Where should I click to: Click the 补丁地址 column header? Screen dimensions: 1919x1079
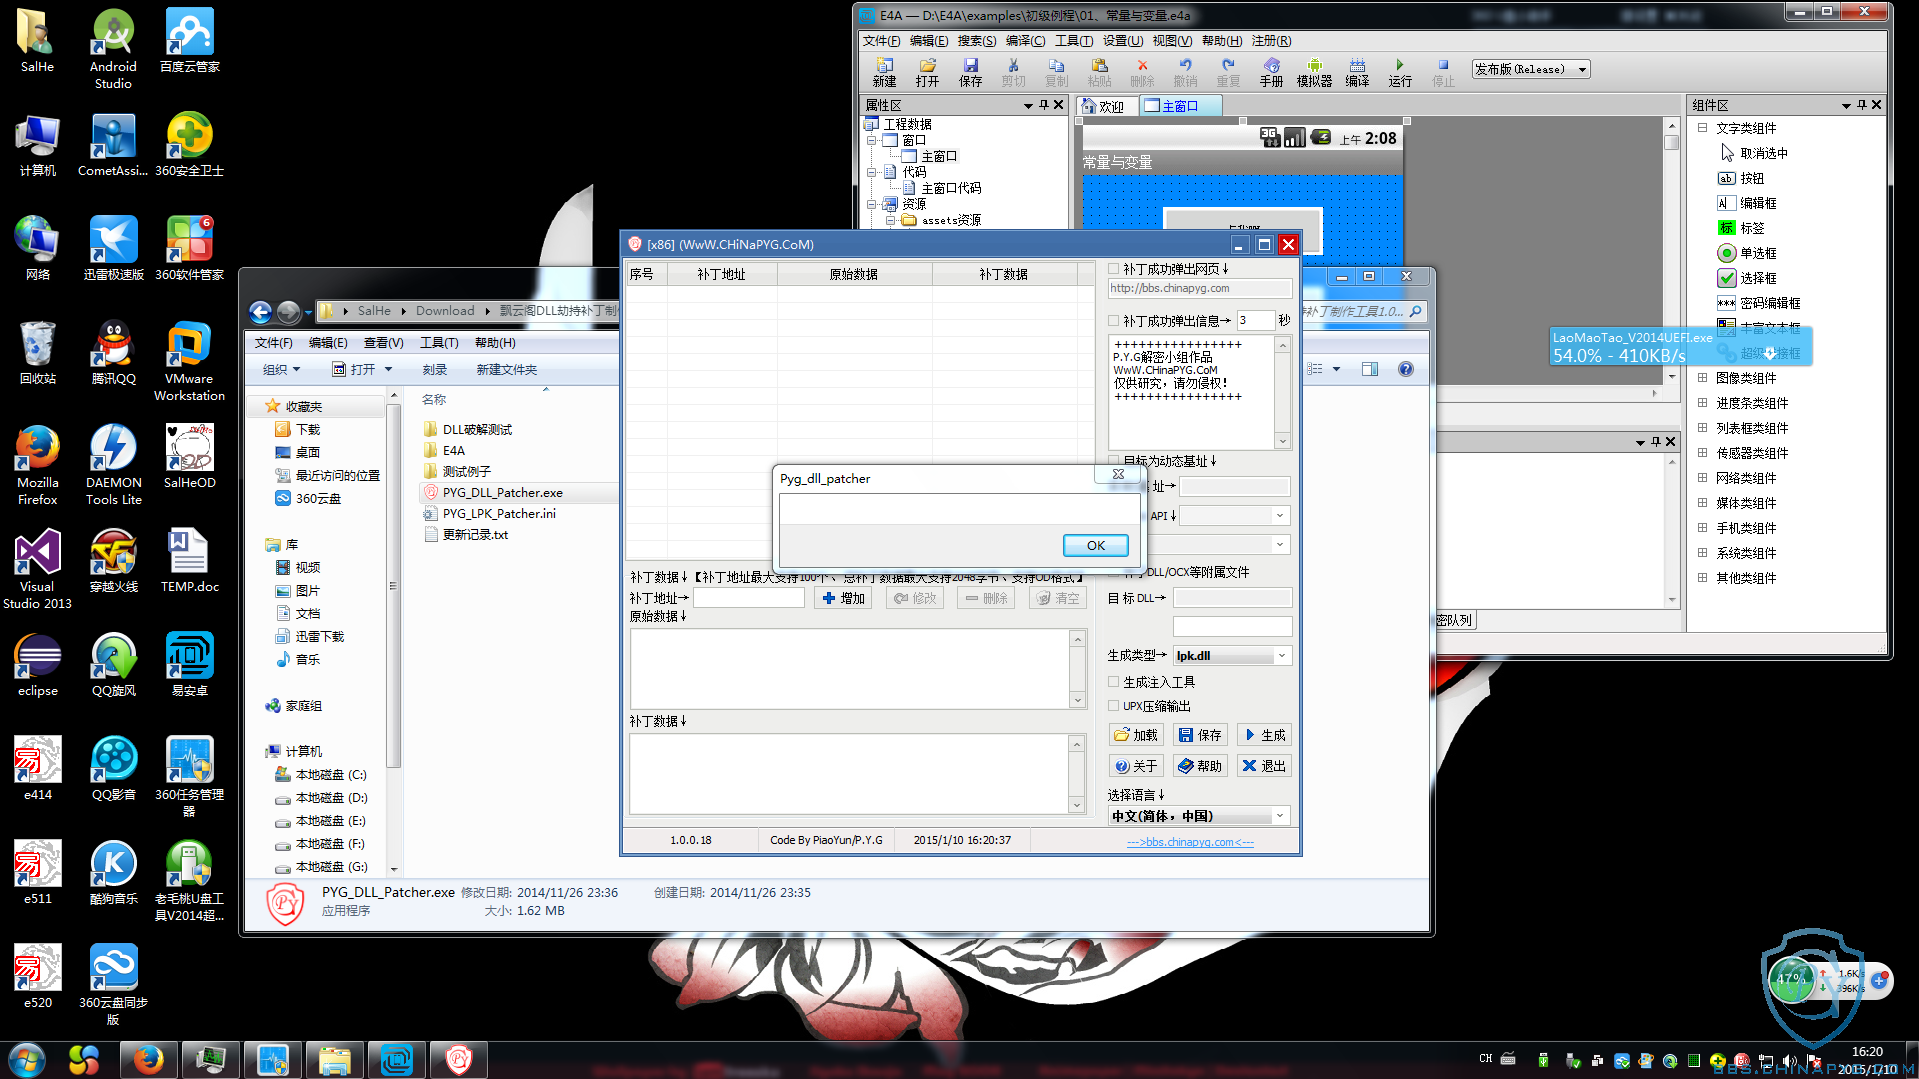(721, 274)
